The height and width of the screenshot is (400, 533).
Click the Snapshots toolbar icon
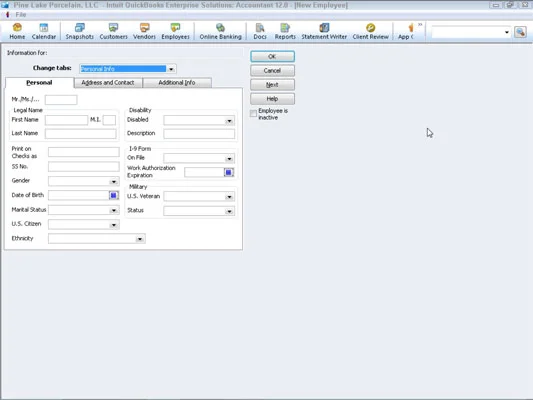[x=80, y=31]
